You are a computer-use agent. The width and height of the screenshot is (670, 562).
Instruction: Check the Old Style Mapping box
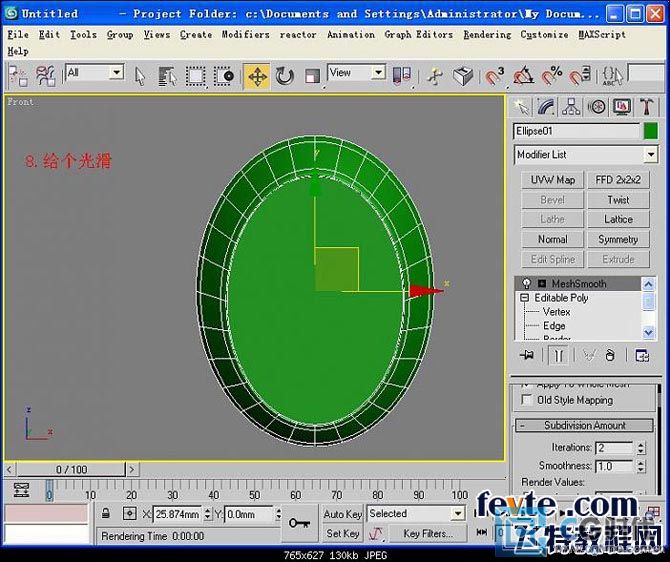pos(527,400)
